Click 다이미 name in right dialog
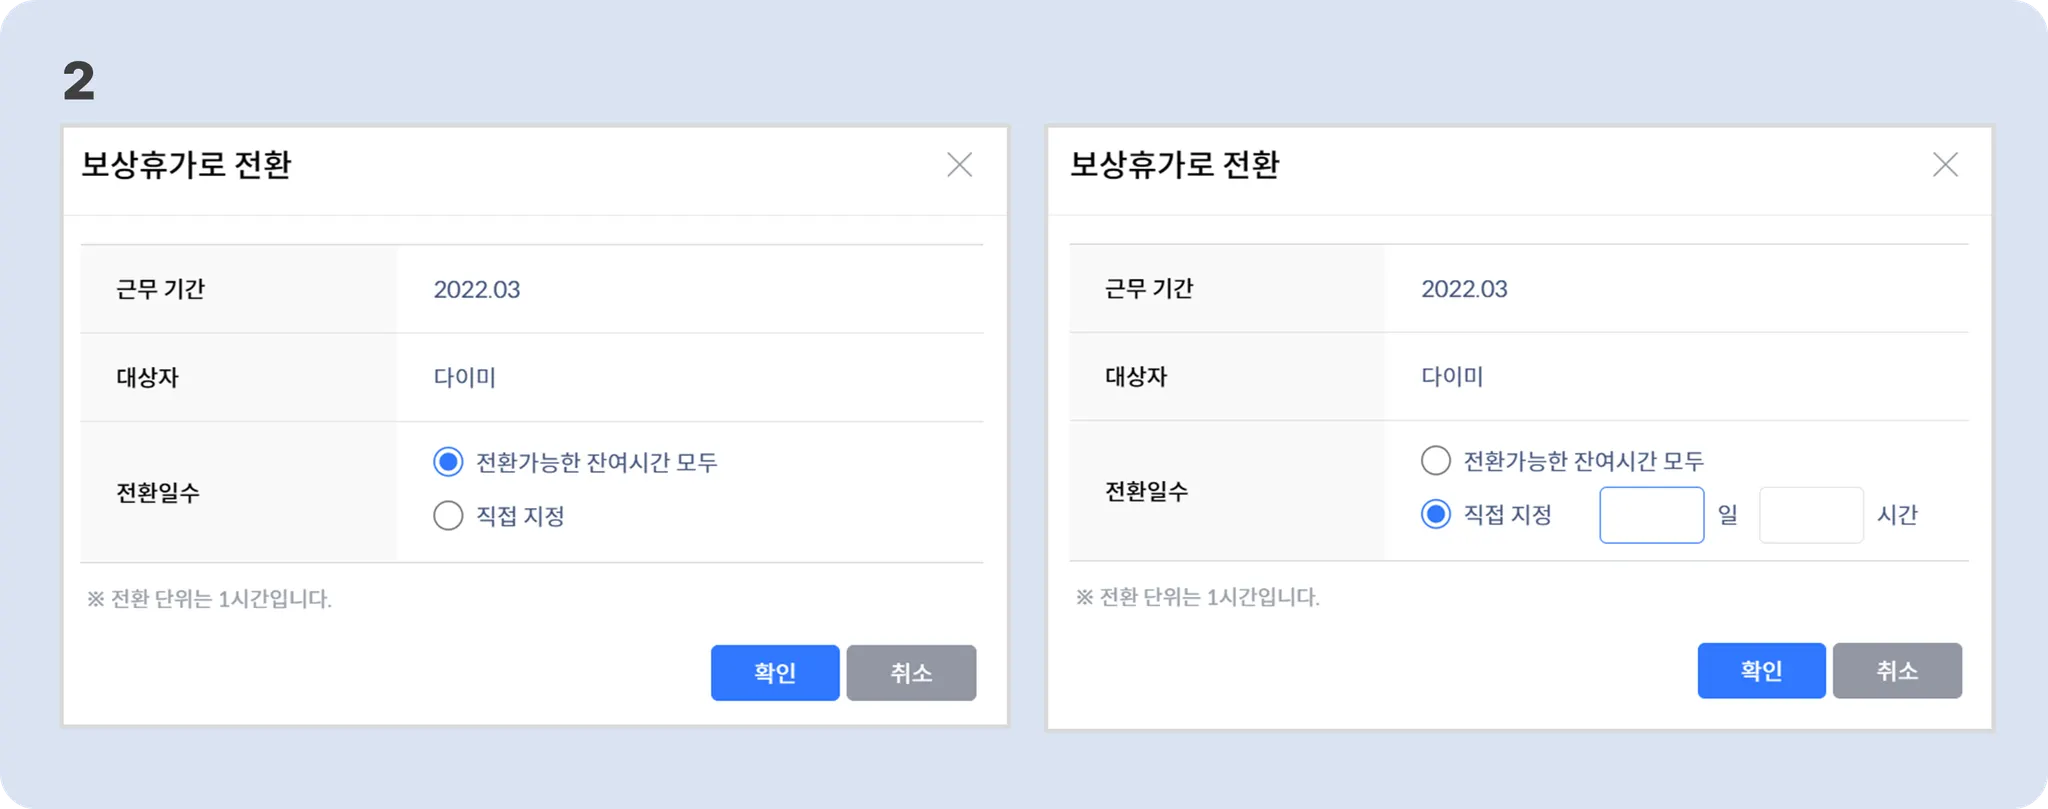Viewport: 2048px width, 809px height. click(1452, 377)
